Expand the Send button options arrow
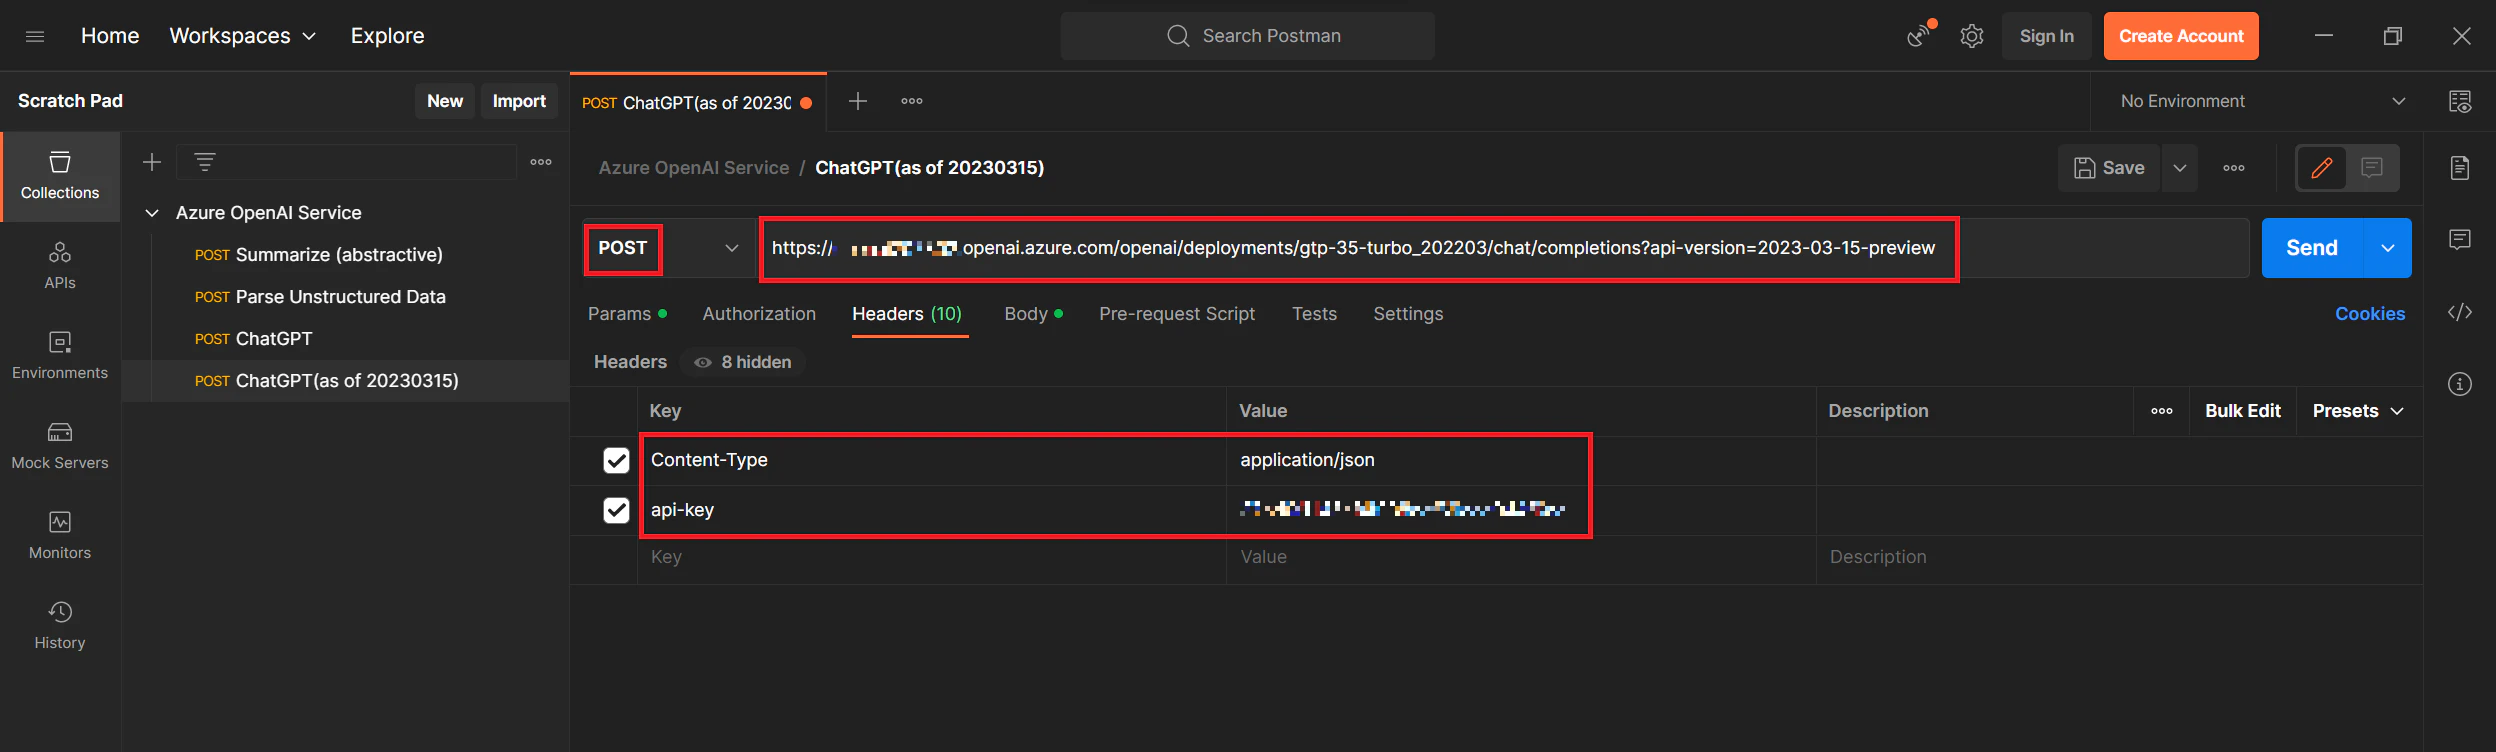This screenshot has height=752, width=2496. click(x=2388, y=248)
